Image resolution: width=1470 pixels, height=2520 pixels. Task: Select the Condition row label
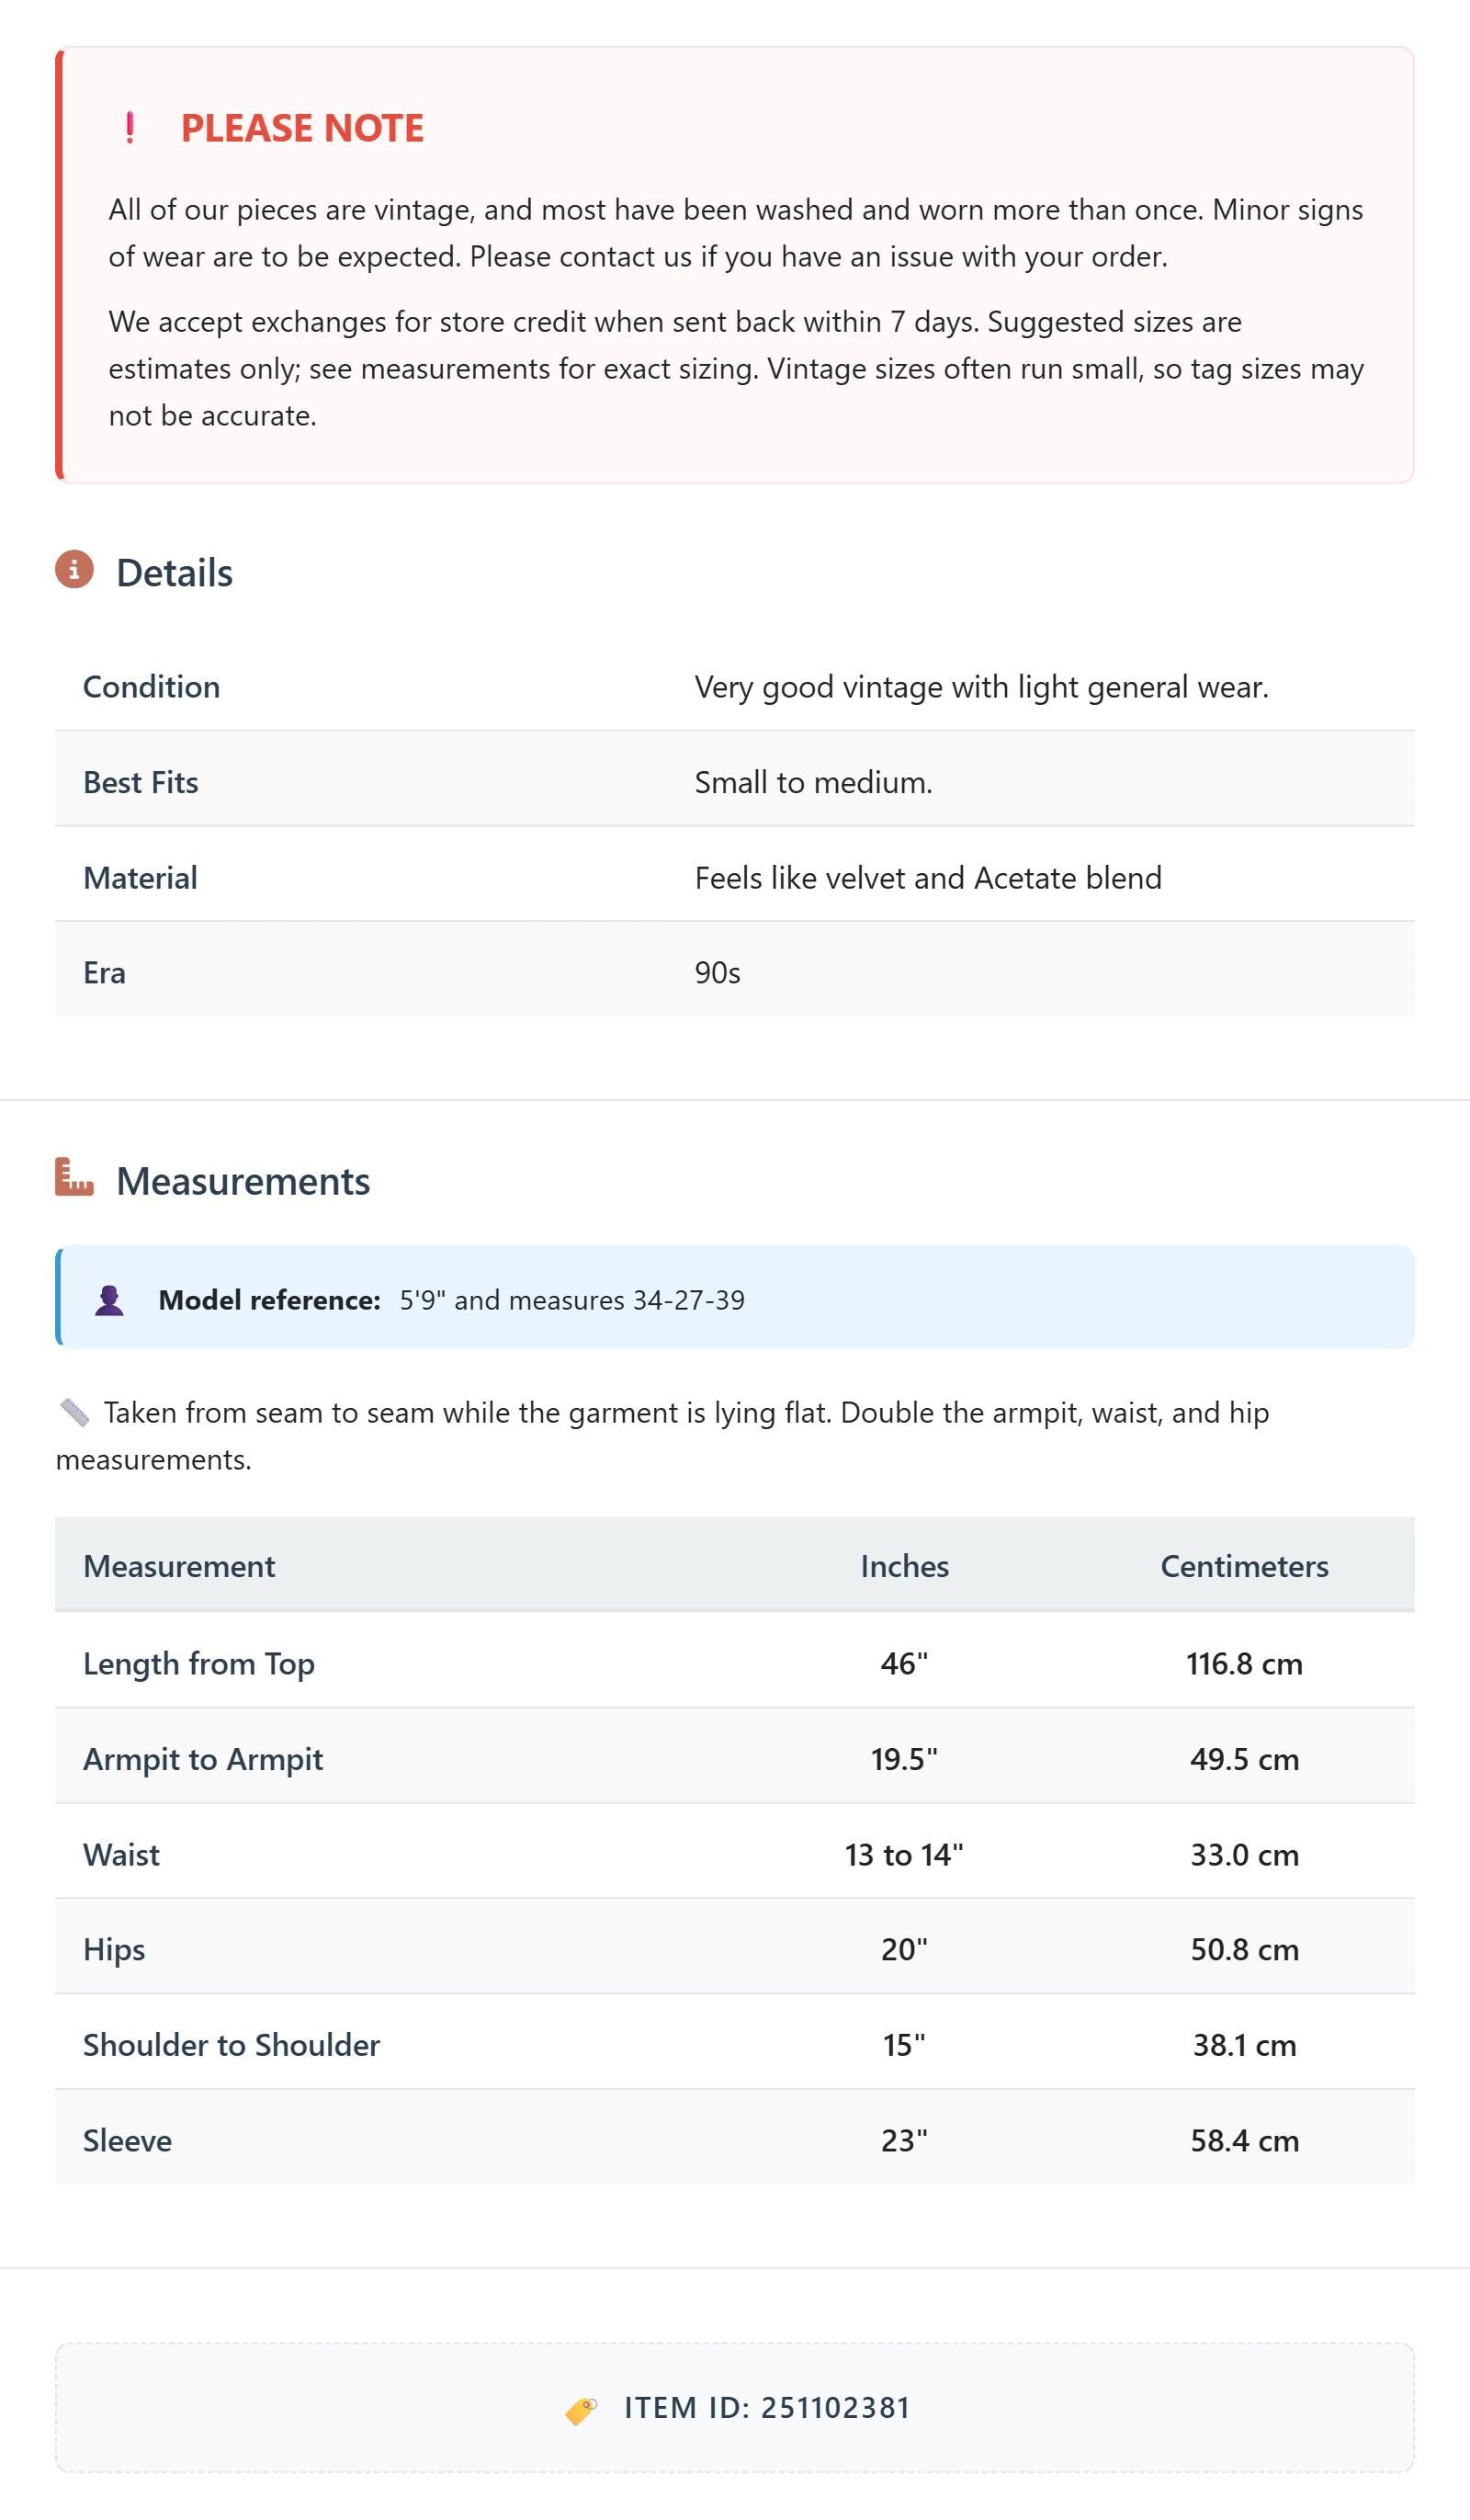pos(151,687)
